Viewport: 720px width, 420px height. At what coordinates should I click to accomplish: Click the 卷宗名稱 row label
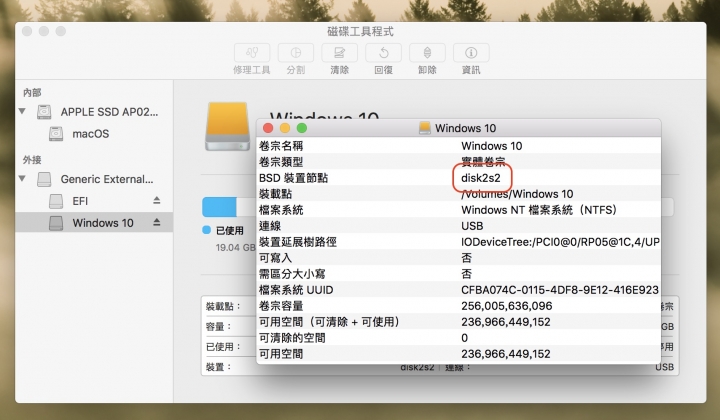281,146
